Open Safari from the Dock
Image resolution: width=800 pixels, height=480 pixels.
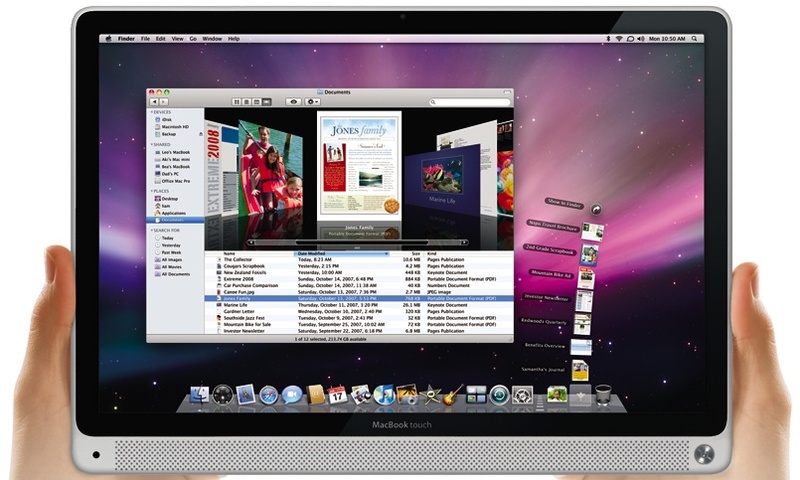point(269,395)
